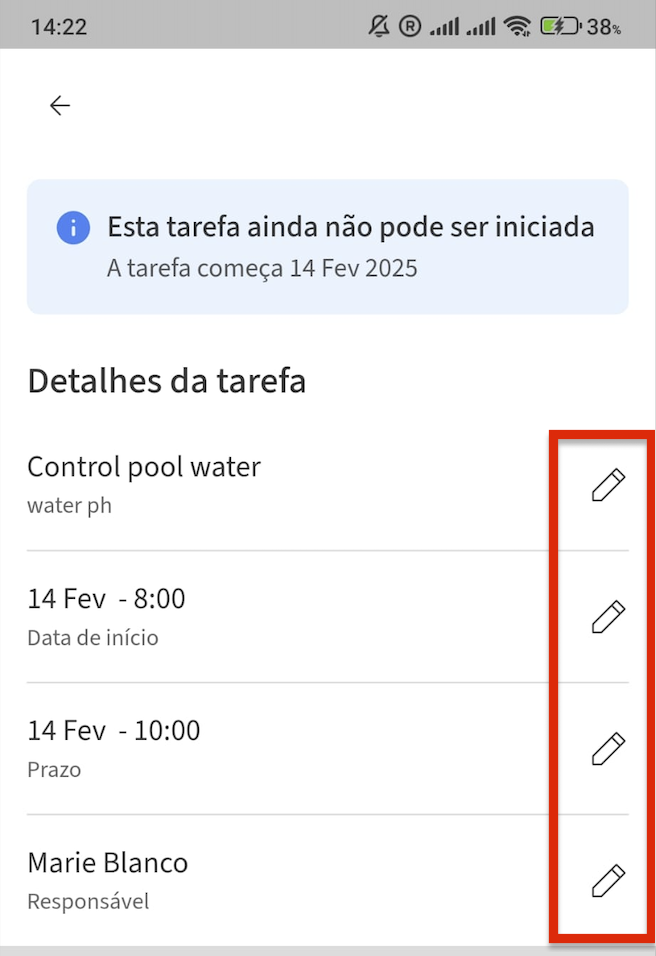
Task: Edit the Prazo deadline using pencil icon
Action: pos(608,748)
